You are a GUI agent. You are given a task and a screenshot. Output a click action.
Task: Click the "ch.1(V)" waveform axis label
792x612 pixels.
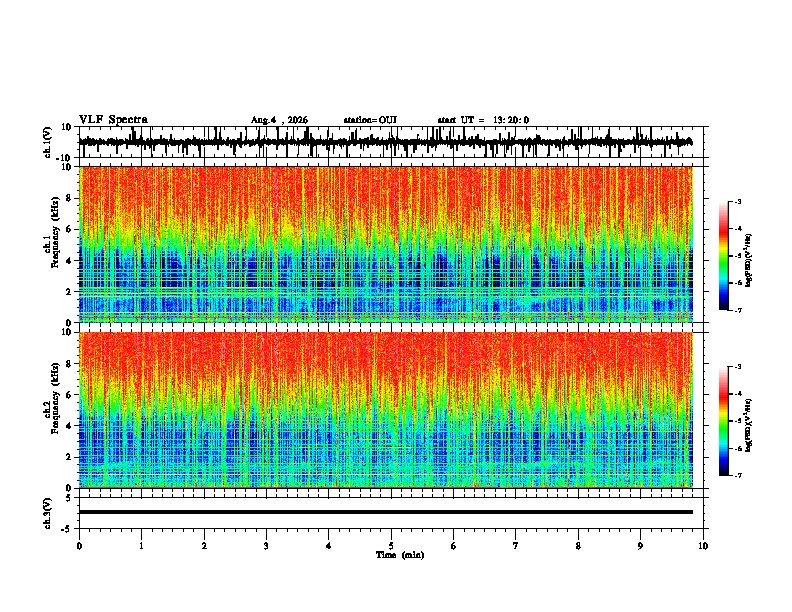pyautogui.click(x=48, y=142)
